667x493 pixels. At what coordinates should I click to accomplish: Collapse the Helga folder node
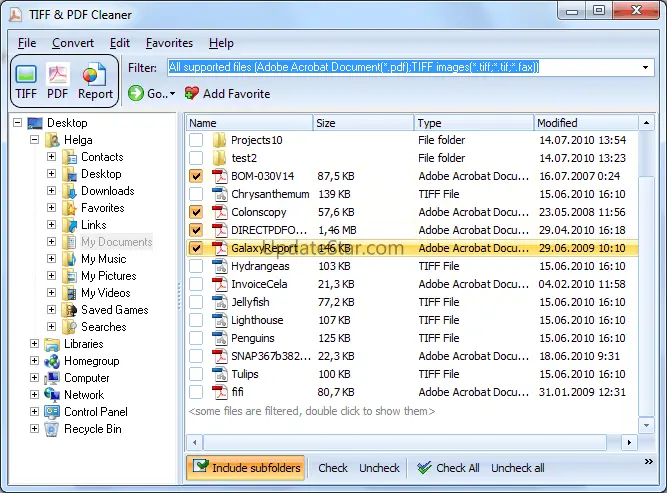(34, 140)
